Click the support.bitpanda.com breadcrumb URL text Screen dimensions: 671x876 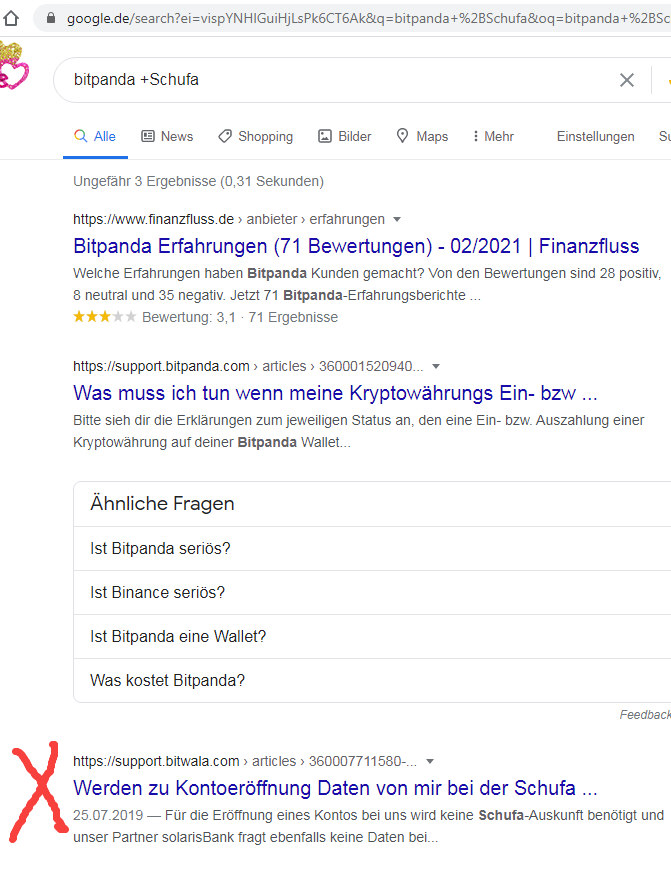248,366
